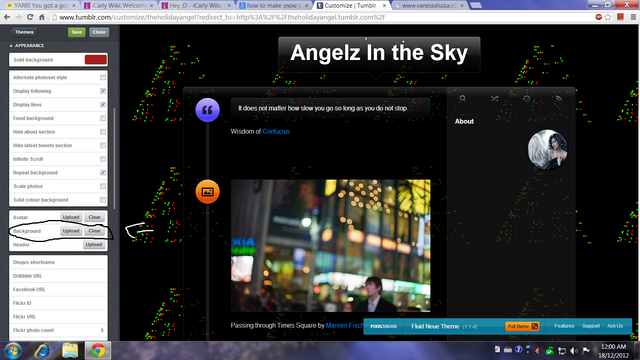640x360 pixels.
Task: Open the red Solid background color swatch
Action: 96,60
